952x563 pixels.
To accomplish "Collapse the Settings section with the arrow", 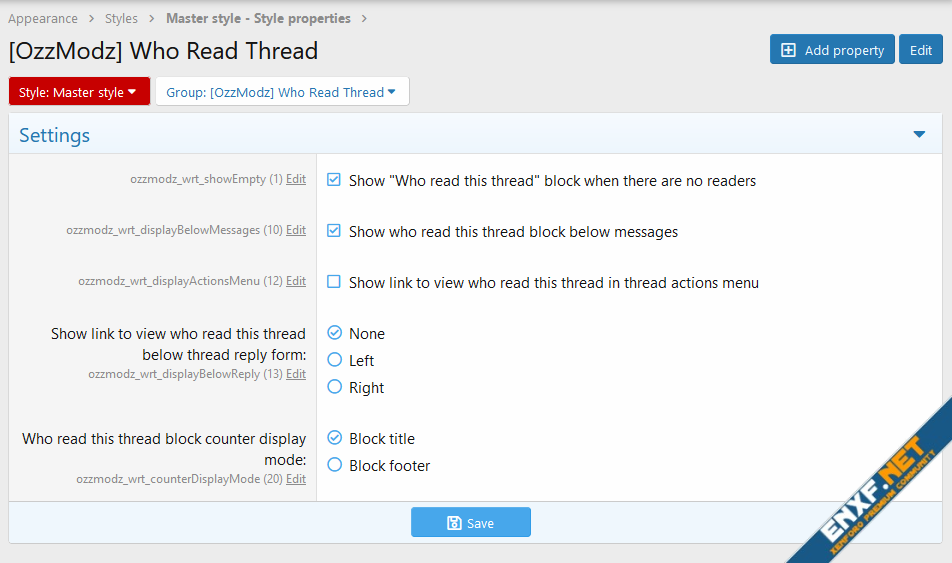I will (919, 135).
